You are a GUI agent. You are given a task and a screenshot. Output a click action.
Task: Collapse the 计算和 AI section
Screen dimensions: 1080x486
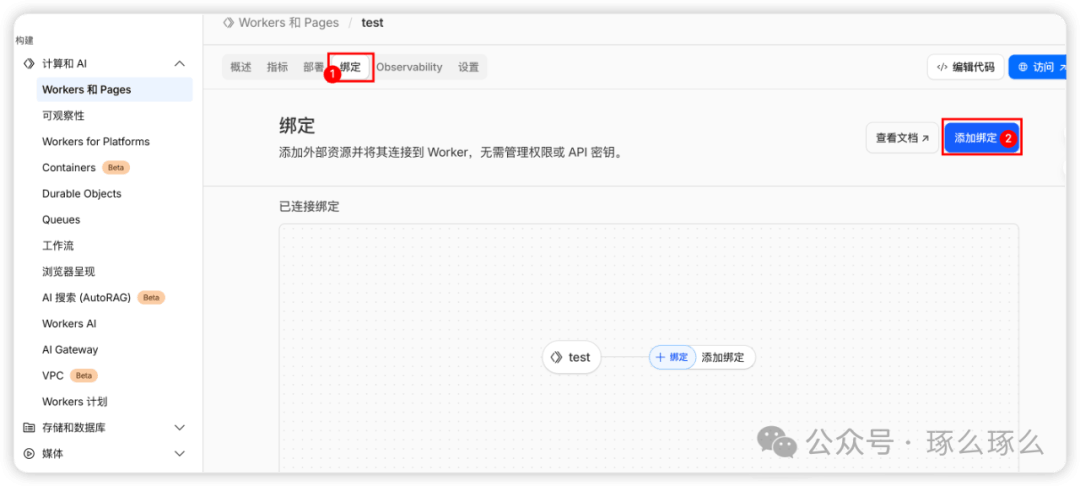coord(180,64)
